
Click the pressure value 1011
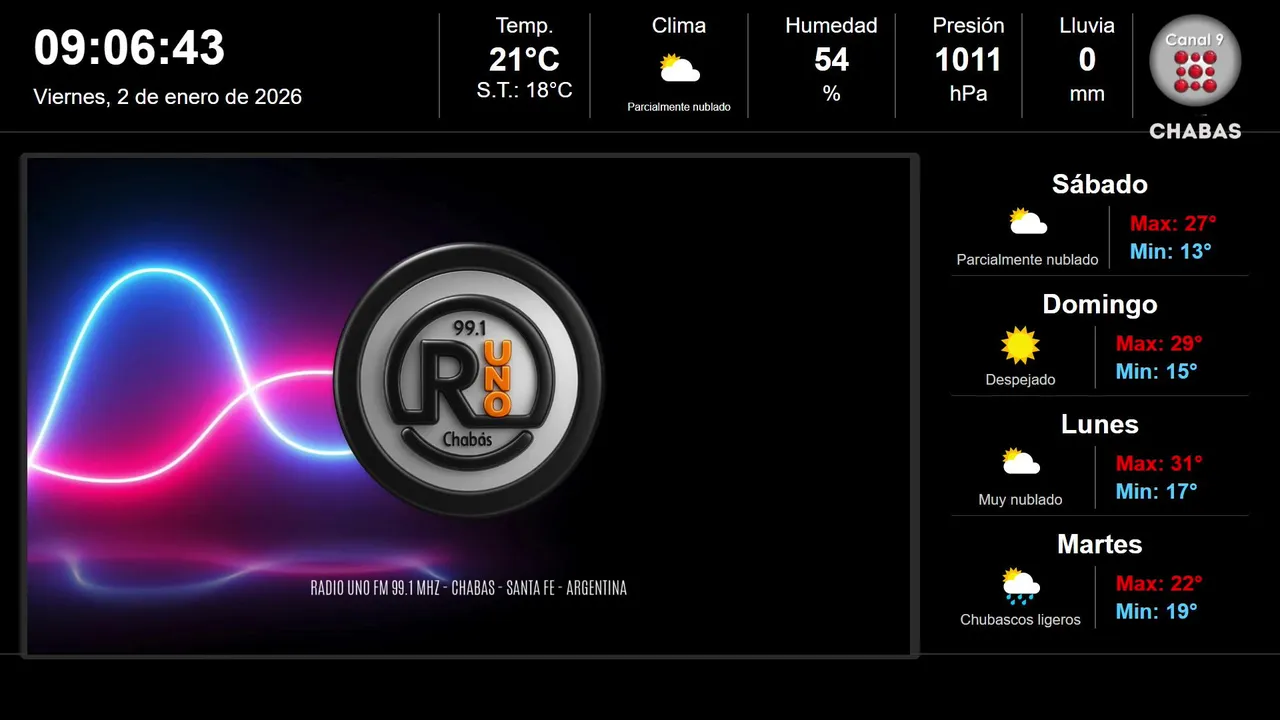(x=968, y=60)
